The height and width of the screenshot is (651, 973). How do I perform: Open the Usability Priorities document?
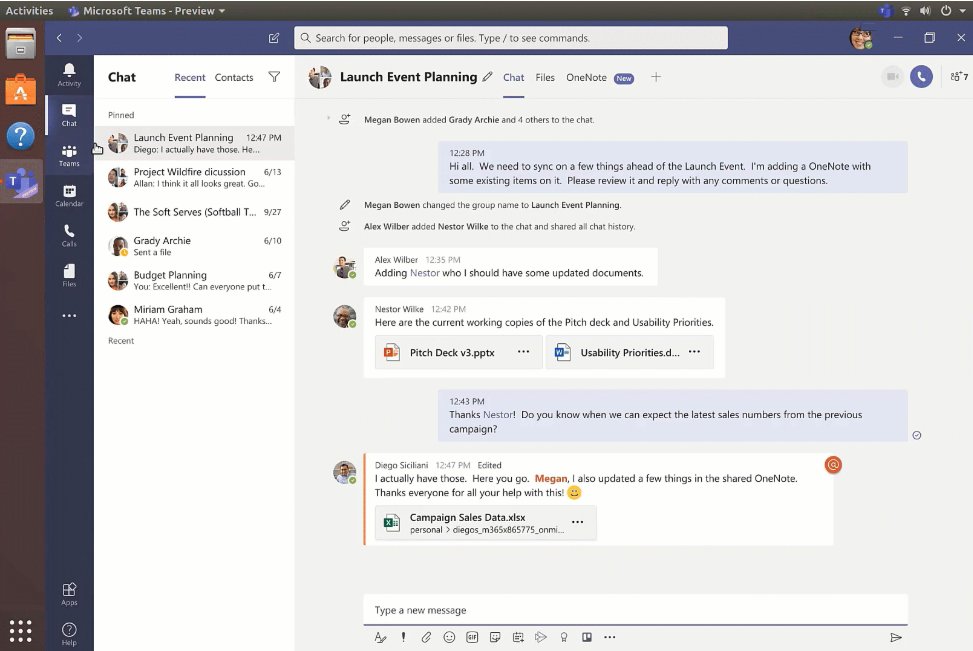coord(629,352)
